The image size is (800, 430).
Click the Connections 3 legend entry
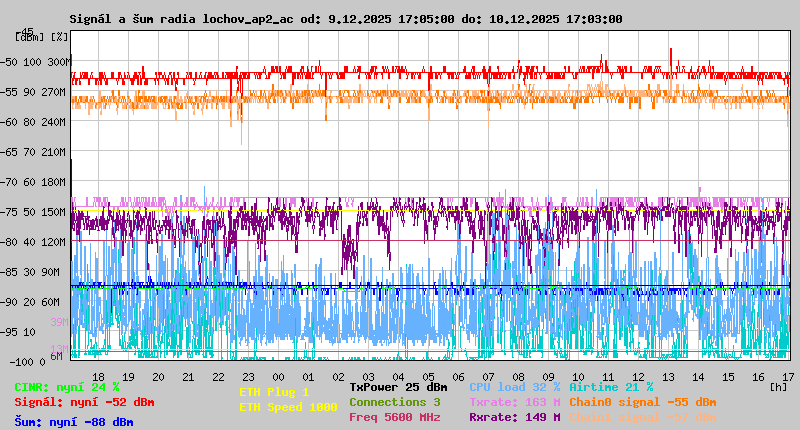394,402
